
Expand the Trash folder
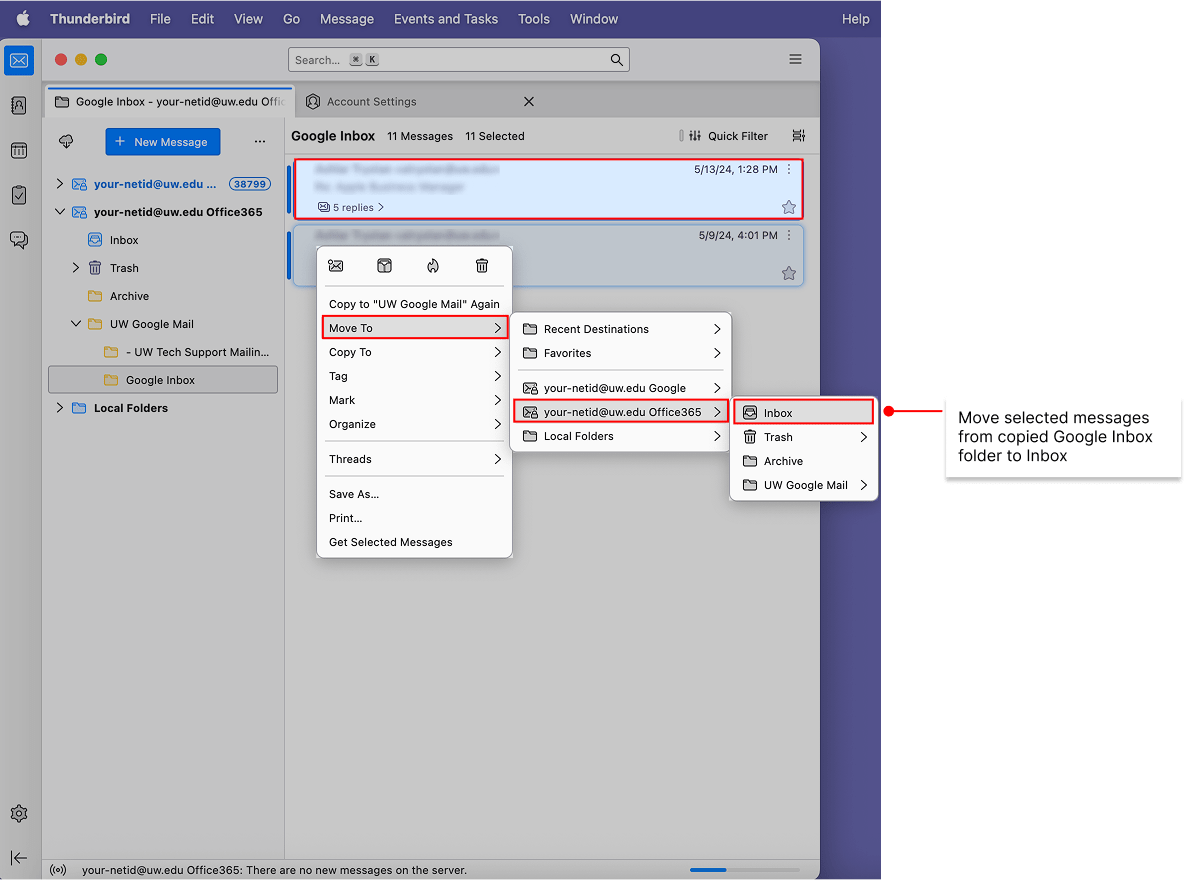[x=75, y=267]
